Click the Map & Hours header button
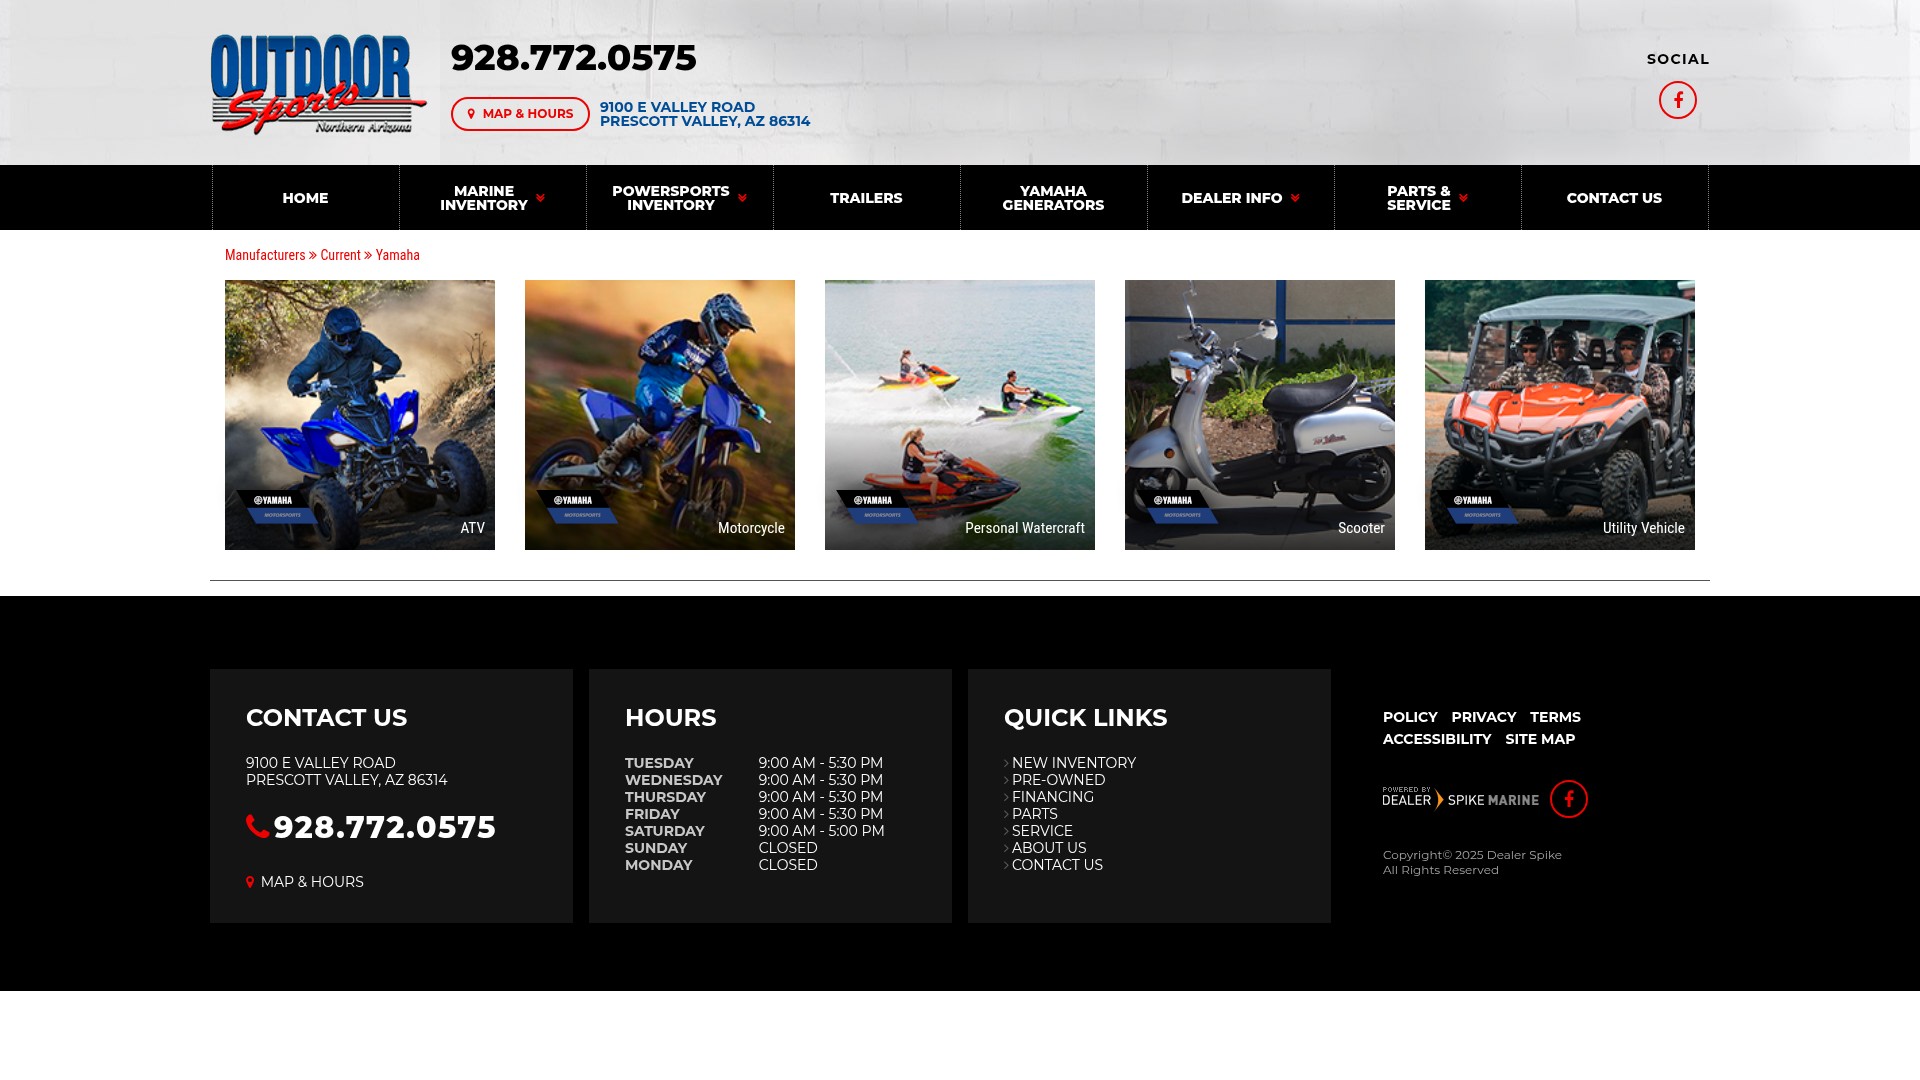The image size is (1920, 1080). click(x=520, y=114)
